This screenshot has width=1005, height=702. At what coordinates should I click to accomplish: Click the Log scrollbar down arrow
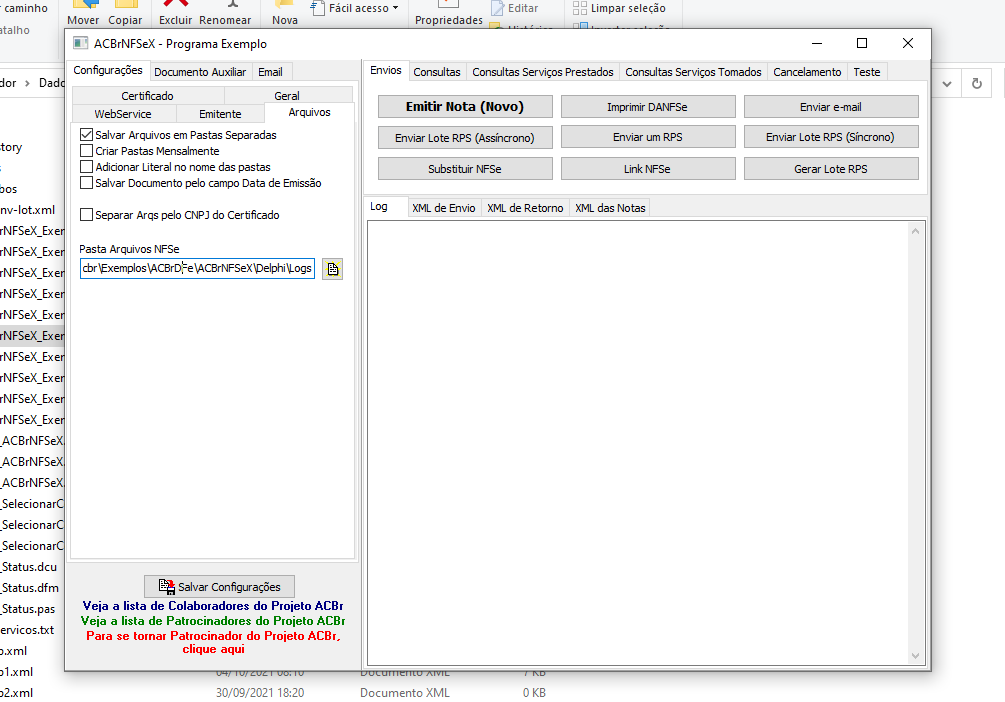click(915, 655)
